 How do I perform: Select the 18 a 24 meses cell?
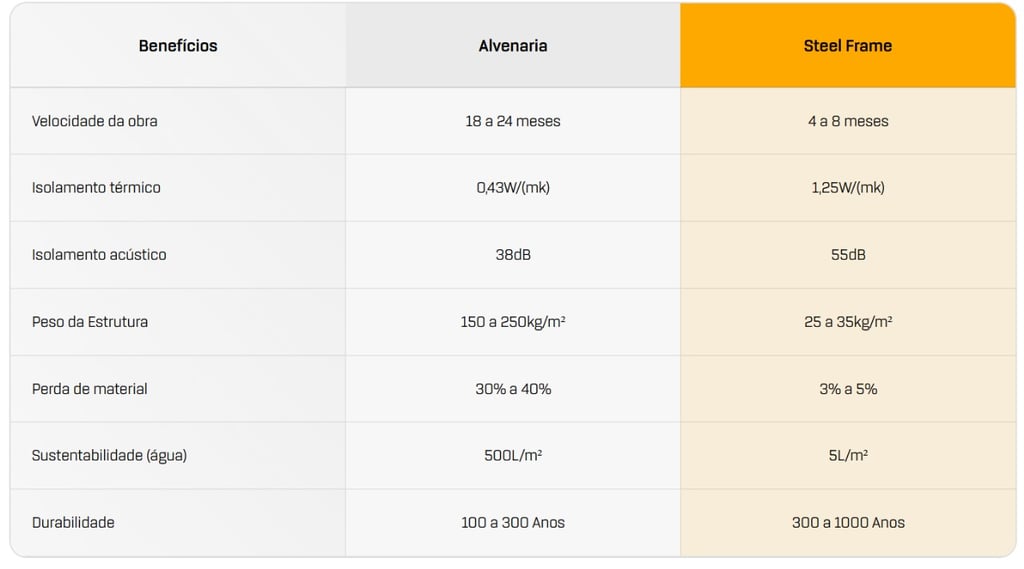click(x=513, y=121)
